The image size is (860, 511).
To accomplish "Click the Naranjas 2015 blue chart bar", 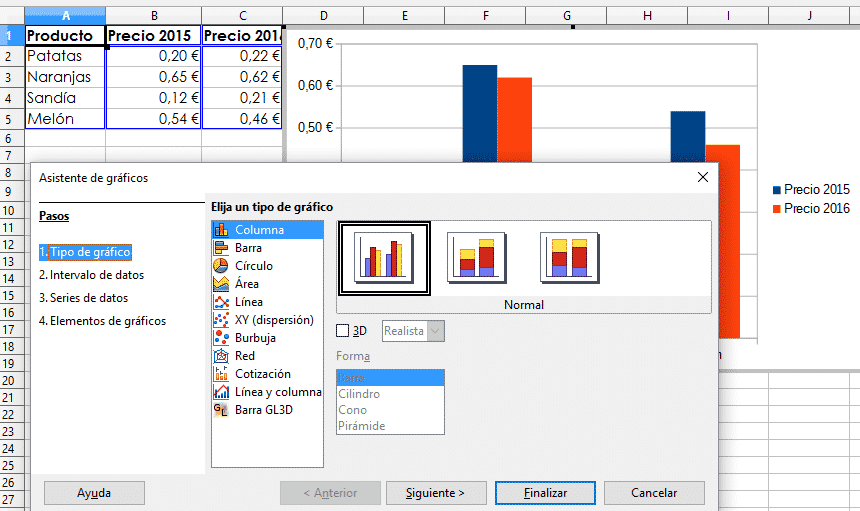I will [x=480, y=113].
